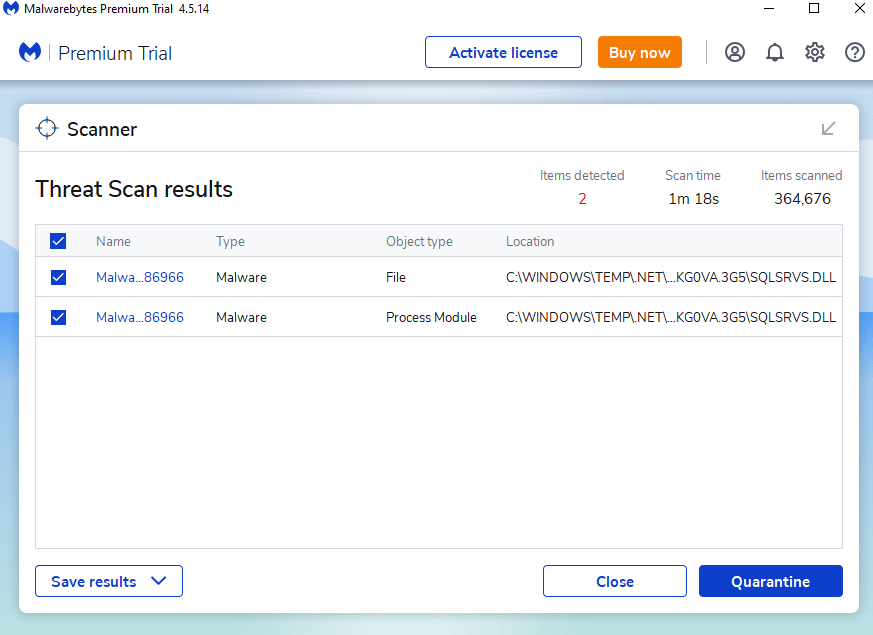
Task: Click the Malwarebytes logo beside Premium Trial
Action: (30, 52)
